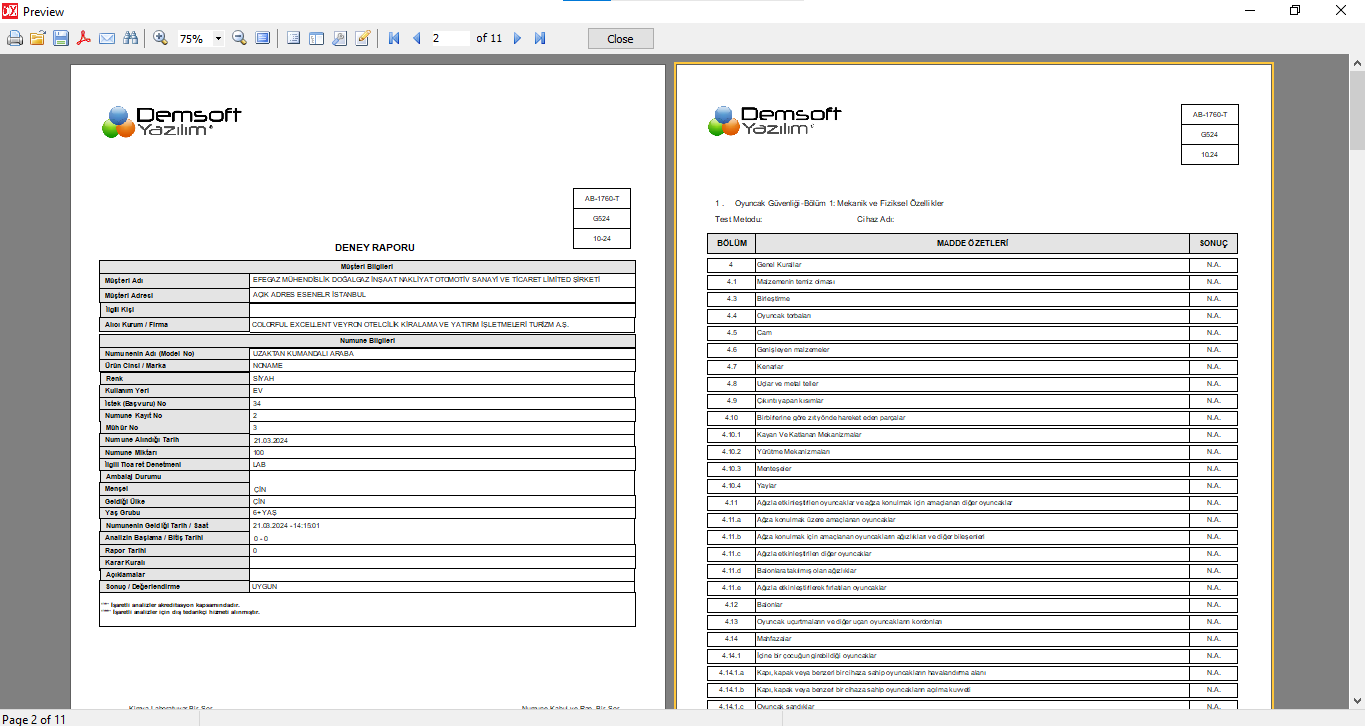
Task: Click the 'Cam' row text
Action: point(763,332)
